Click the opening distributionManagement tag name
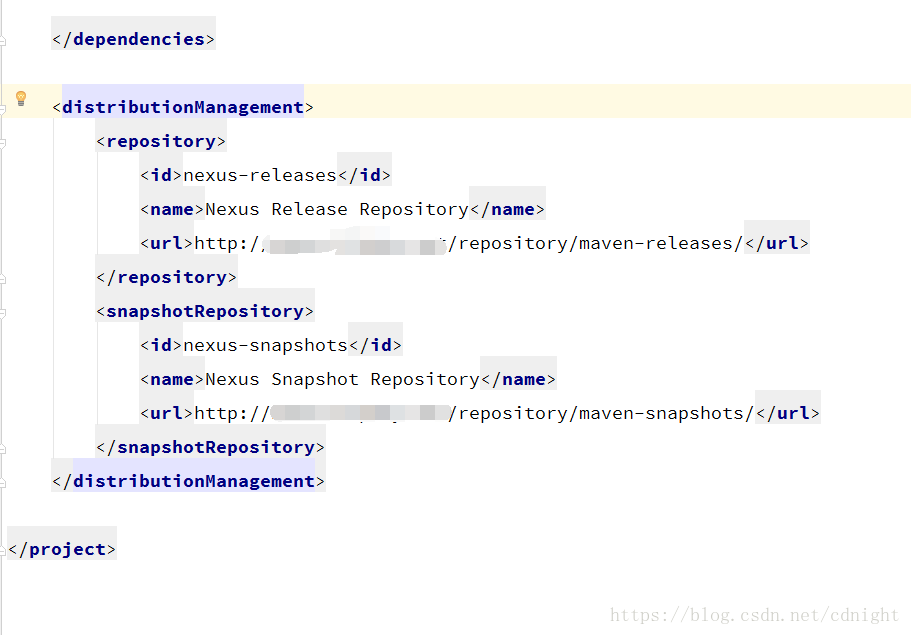This screenshot has width=911, height=635. [x=183, y=107]
